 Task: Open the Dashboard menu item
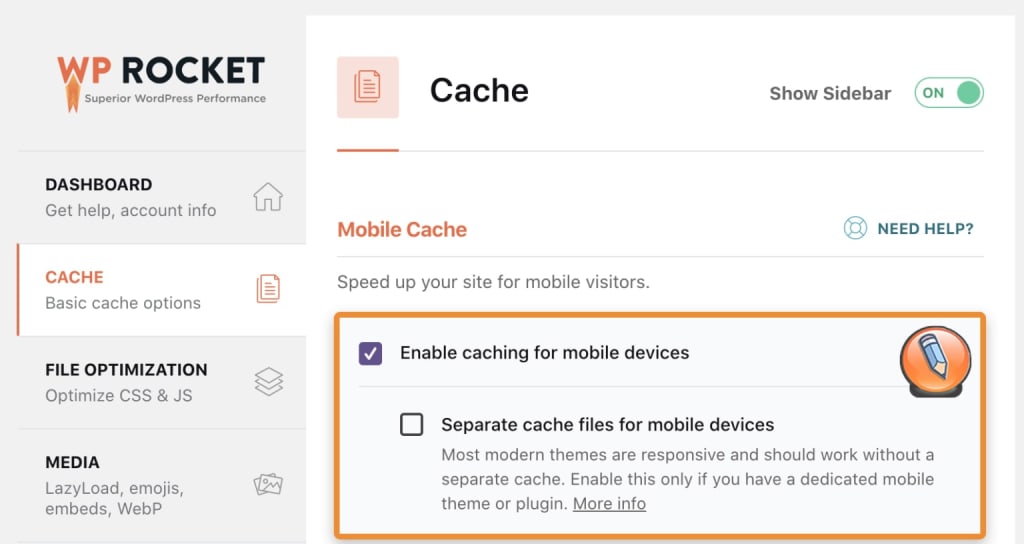click(130, 197)
